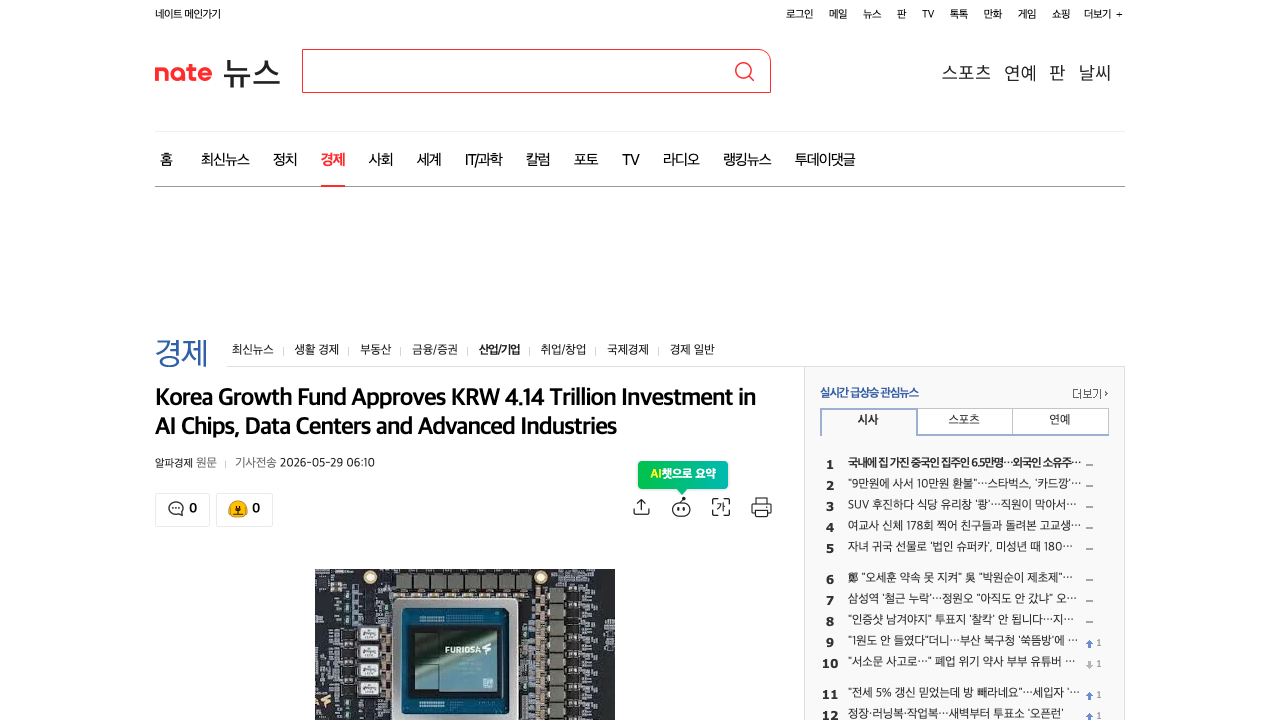Open the 쇼핑 link in top bar

click(x=1061, y=14)
